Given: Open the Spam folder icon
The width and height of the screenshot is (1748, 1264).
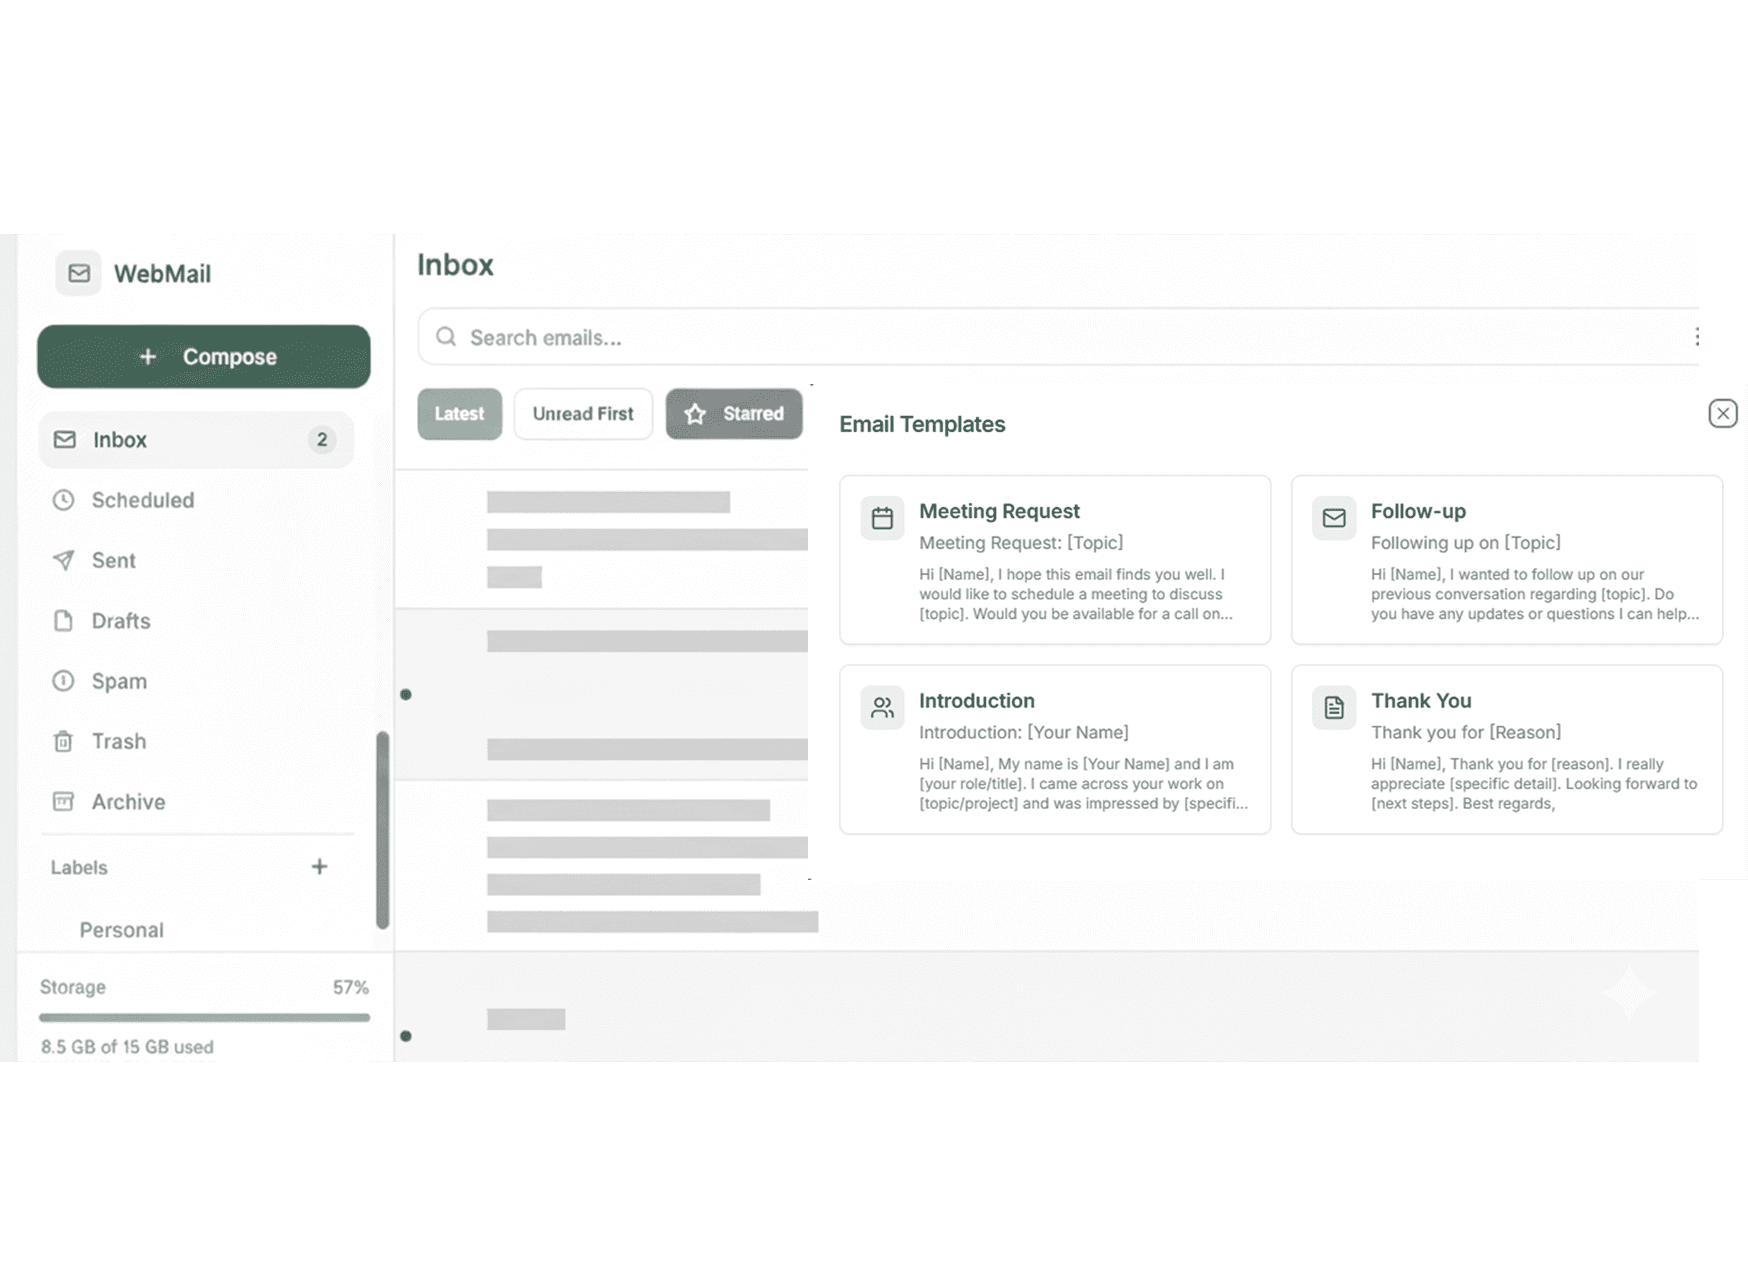Looking at the screenshot, I should pos(64,681).
